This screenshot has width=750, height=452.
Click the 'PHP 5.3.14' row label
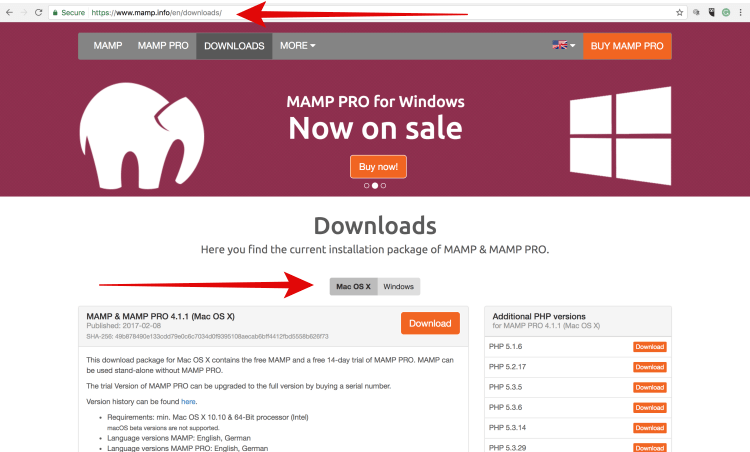coord(507,428)
